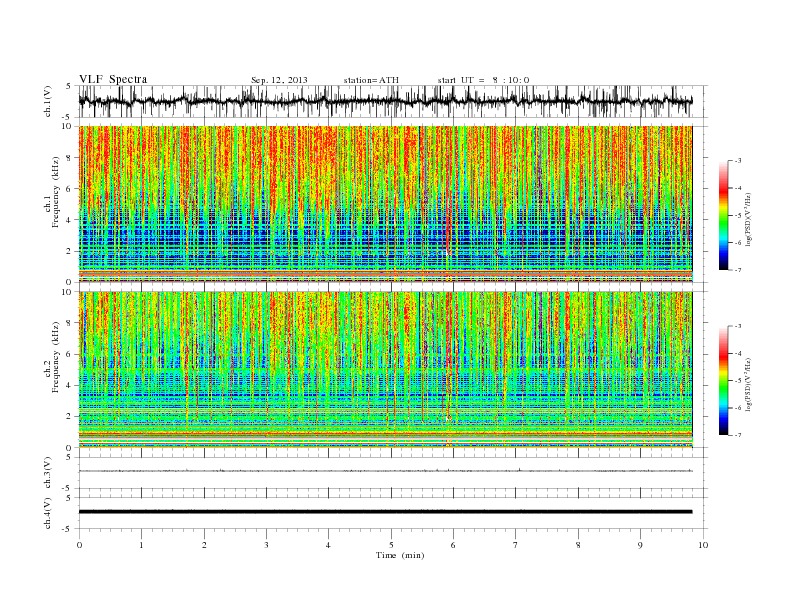
Task: Click the "-7" tick on the ch.2 colorbar
Action: tap(737, 435)
